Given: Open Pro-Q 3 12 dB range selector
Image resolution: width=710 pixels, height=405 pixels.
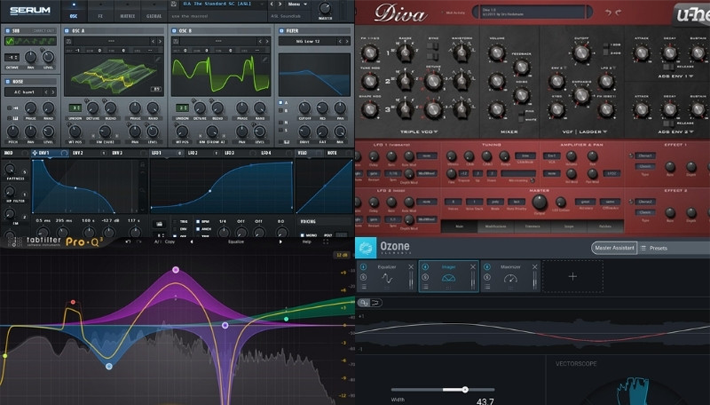Looking at the screenshot, I should click(341, 255).
